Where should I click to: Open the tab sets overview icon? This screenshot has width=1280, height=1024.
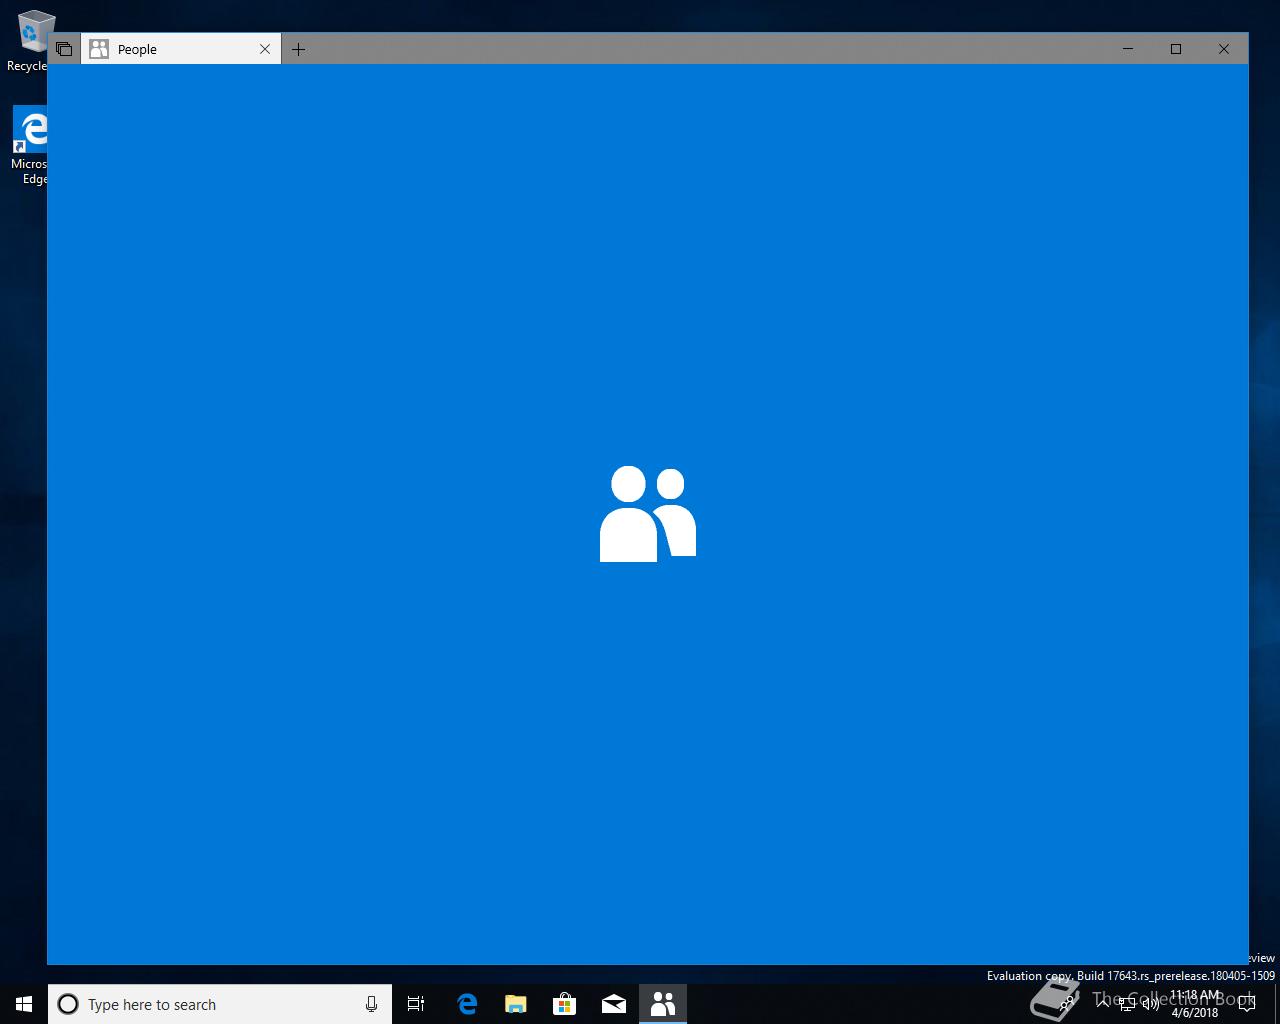64,49
